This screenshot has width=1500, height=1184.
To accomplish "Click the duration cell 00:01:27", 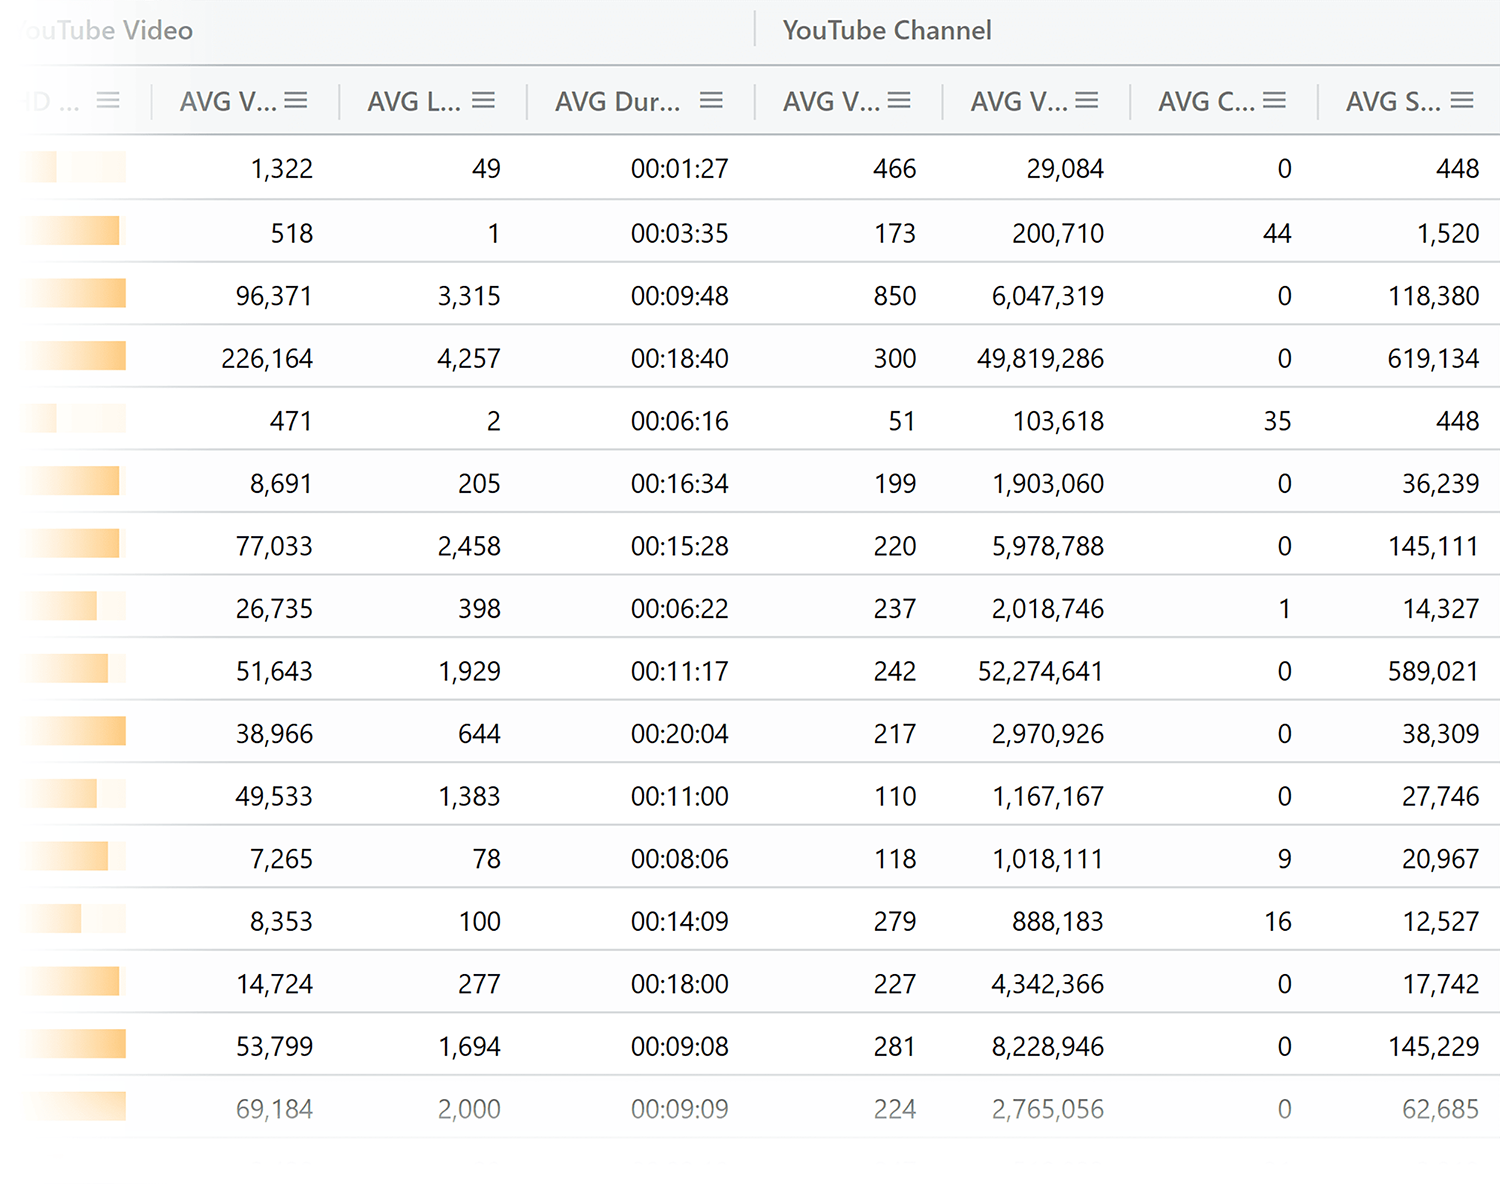I will point(679,168).
